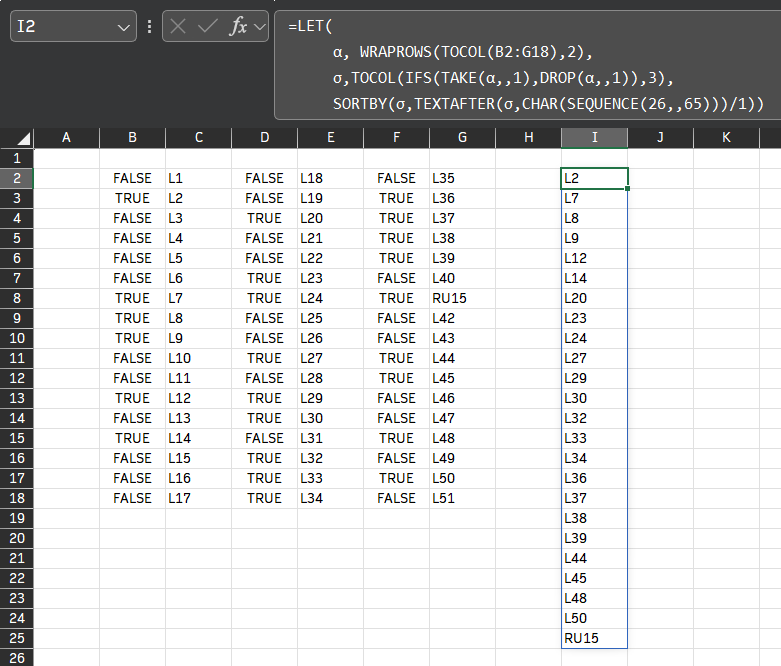
Task: Click cell C18 containing L17
Action: coord(198,498)
